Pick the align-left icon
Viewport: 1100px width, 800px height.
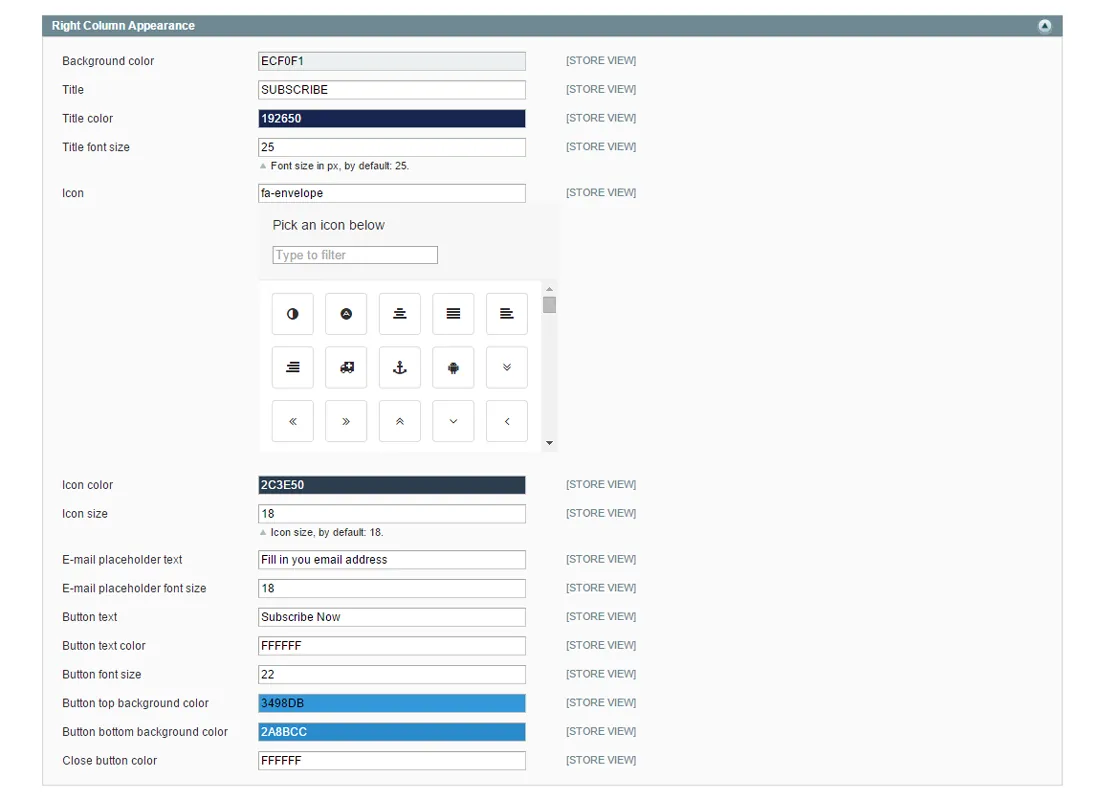507,314
